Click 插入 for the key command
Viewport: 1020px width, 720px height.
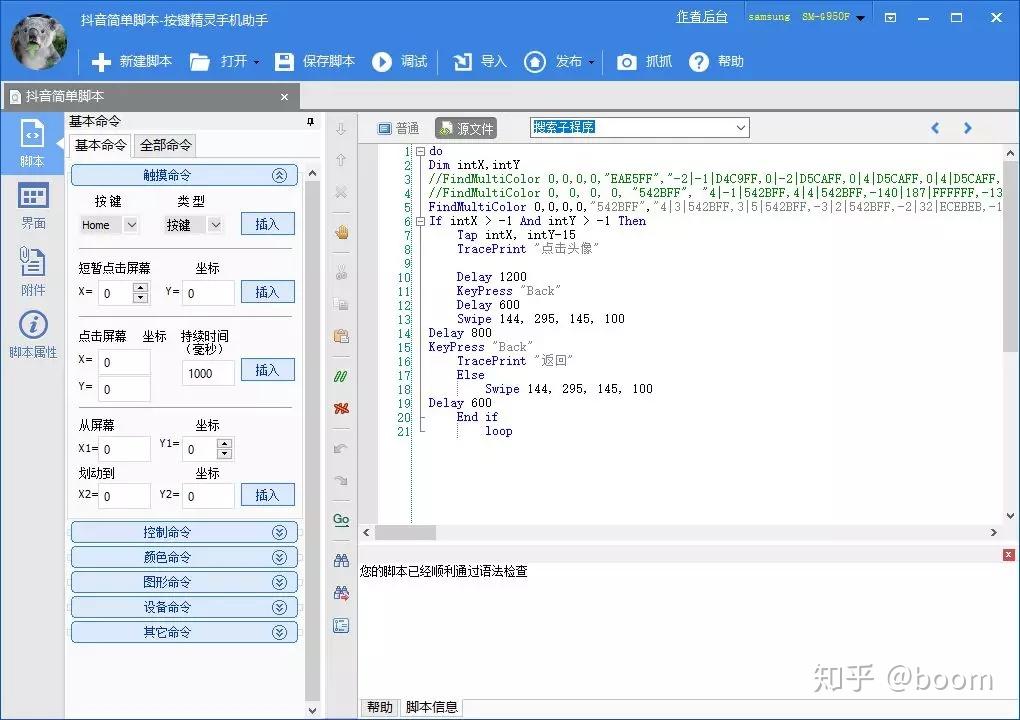(267, 224)
